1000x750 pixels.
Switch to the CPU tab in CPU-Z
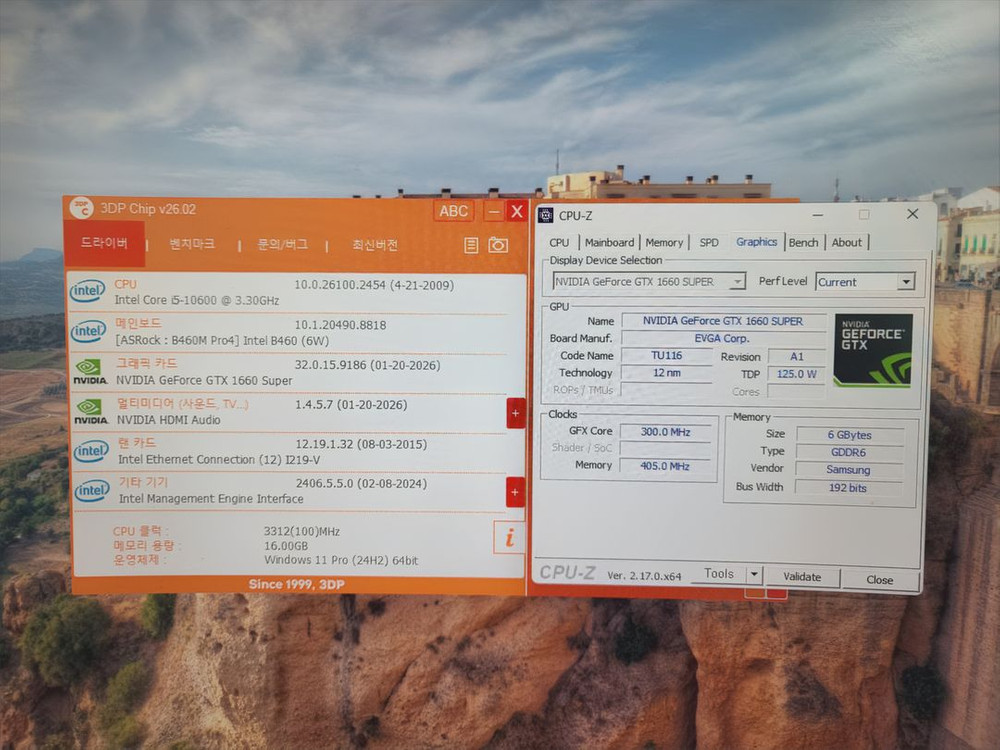point(559,242)
